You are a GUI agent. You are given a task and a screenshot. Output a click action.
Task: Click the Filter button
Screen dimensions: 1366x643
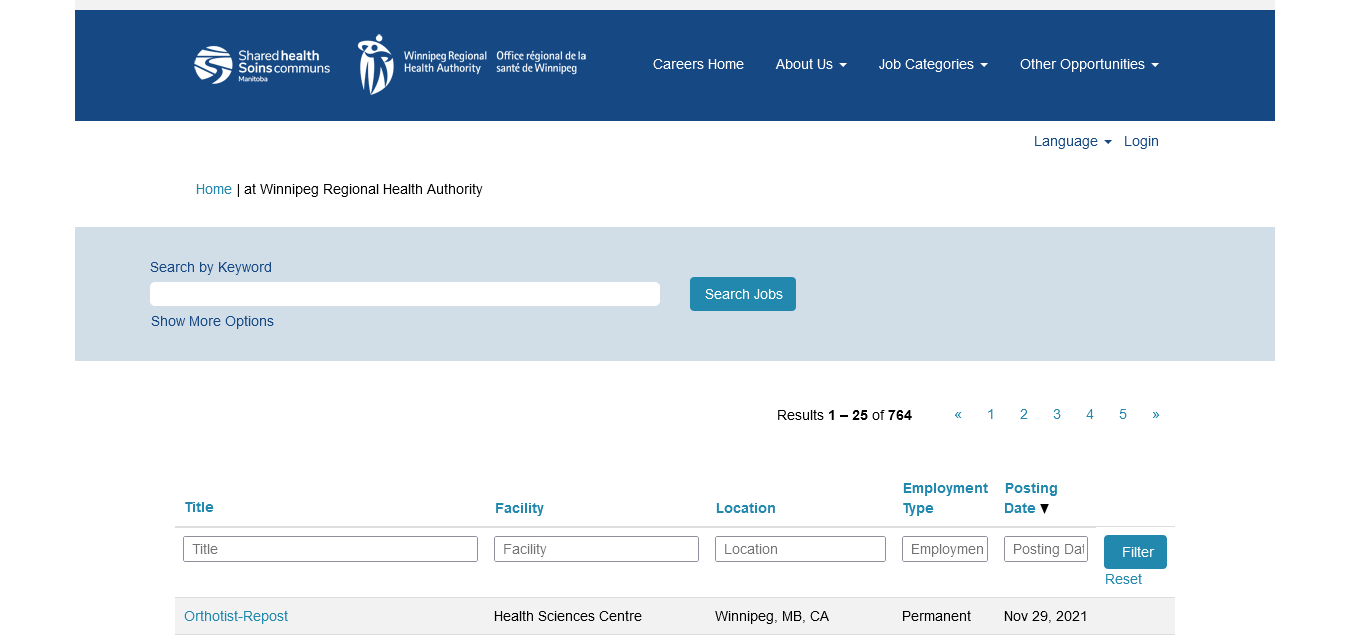[1135, 552]
